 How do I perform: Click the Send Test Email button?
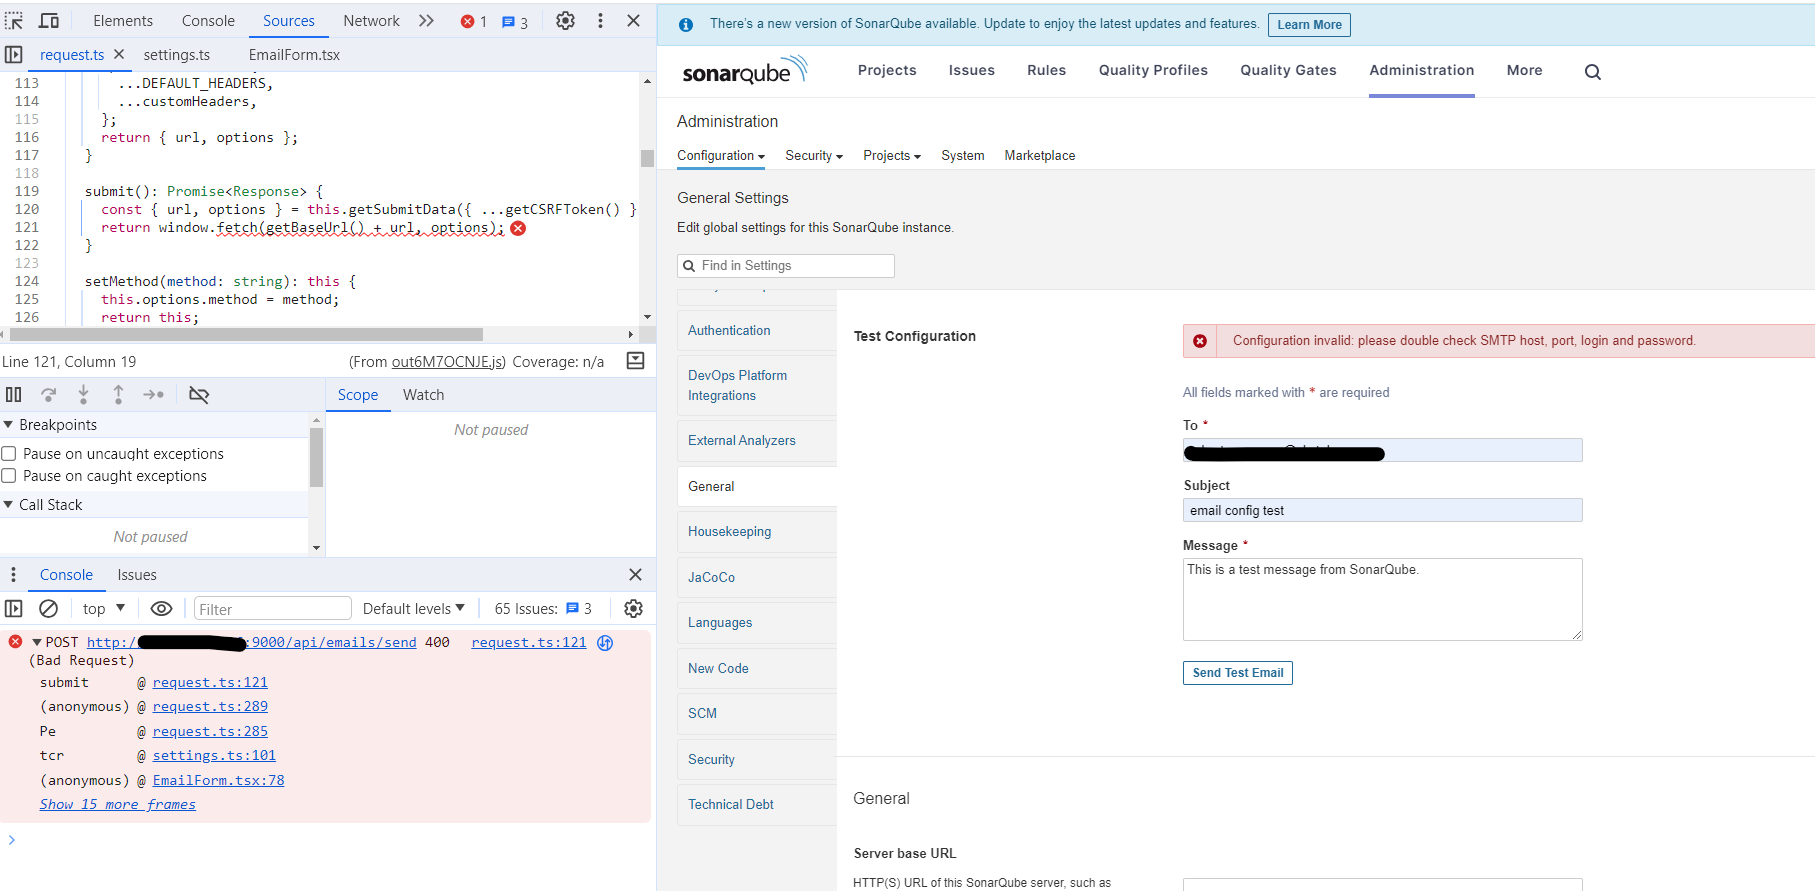pyautogui.click(x=1238, y=673)
